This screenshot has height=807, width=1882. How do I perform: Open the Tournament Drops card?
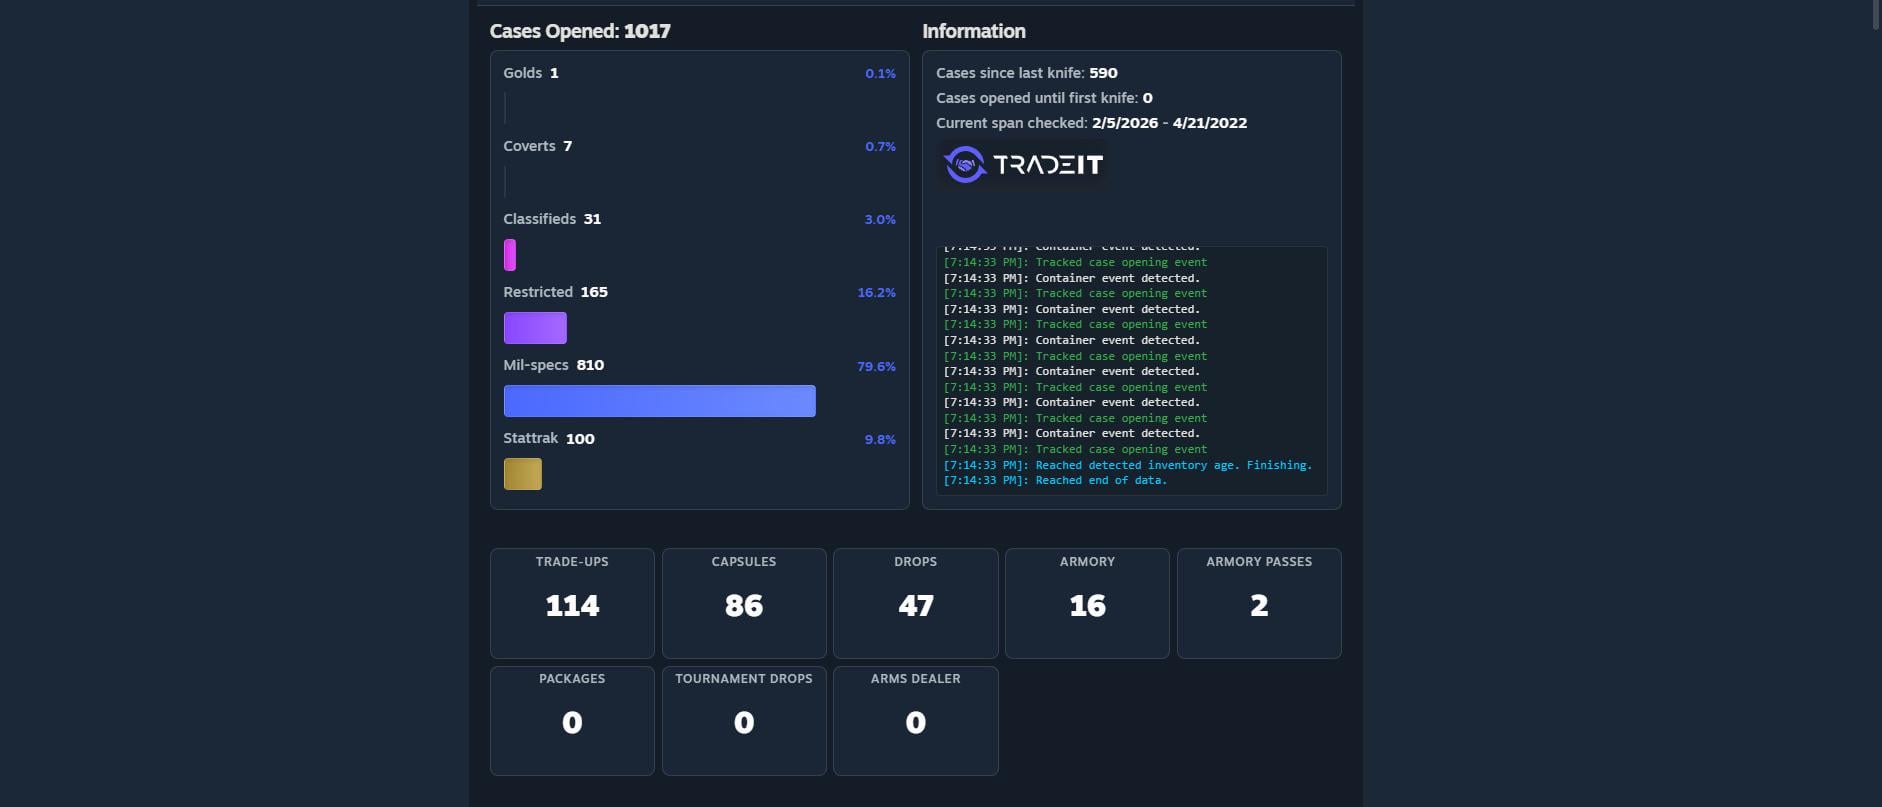pyautogui.click(x=744, y=720)
